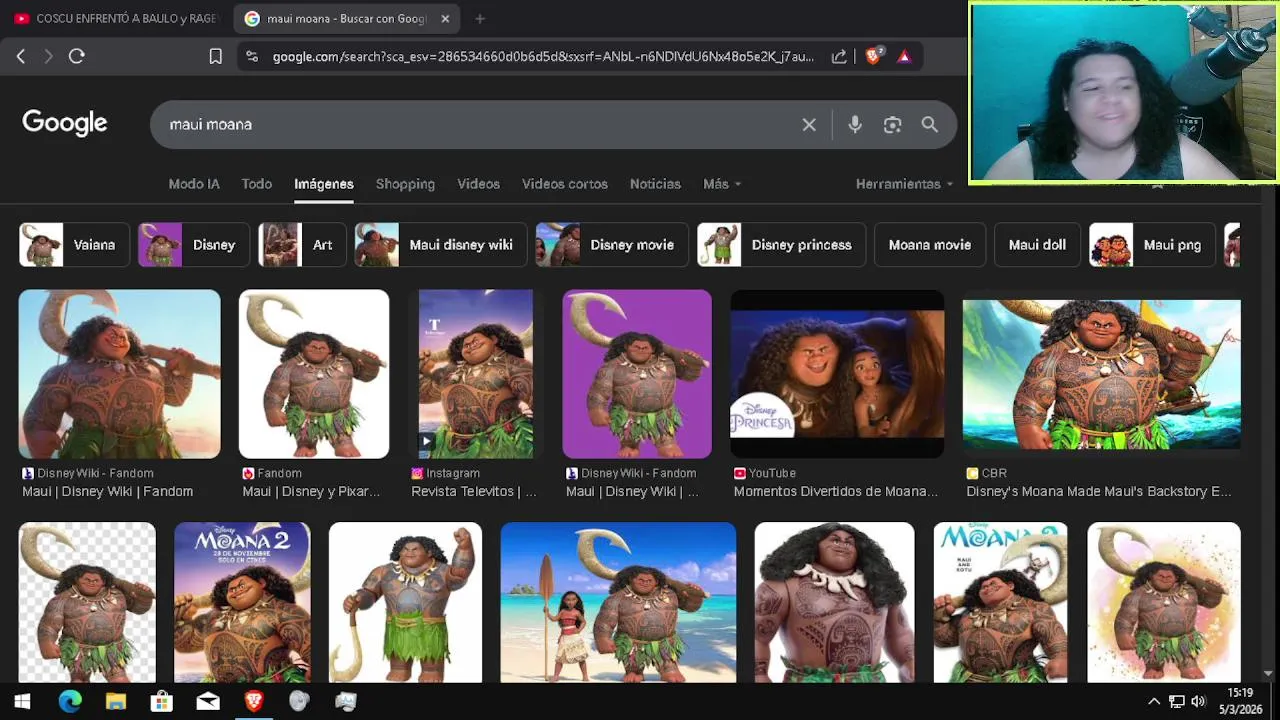Select the Imágenes results tab

[324, 184]
